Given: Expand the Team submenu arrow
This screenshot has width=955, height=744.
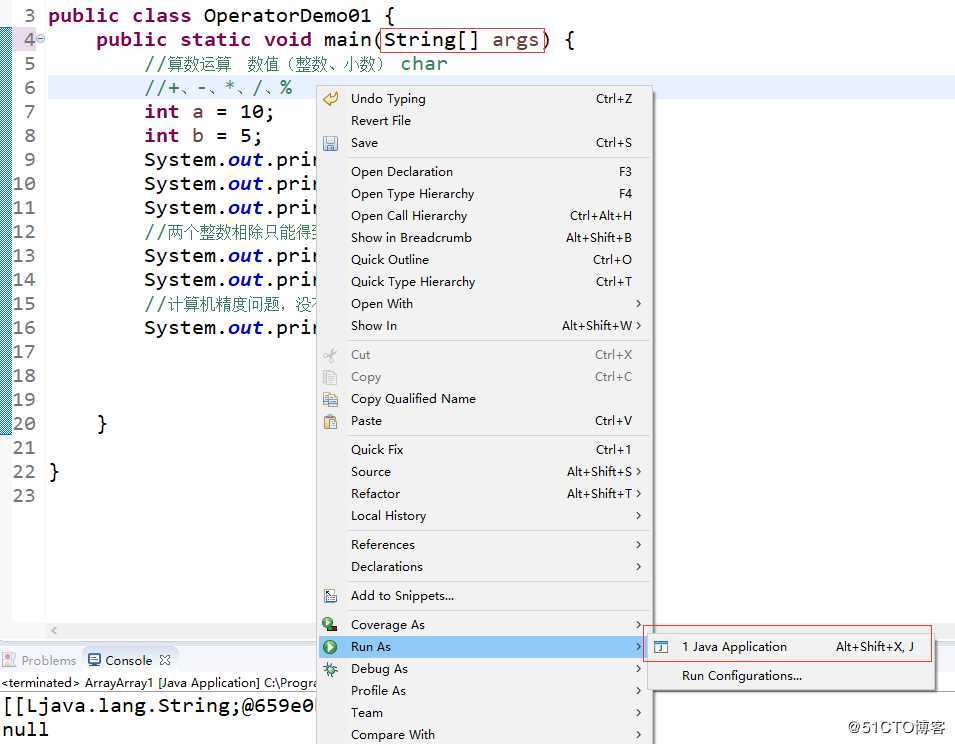Looking at the screenshot, I should pos(638,712).
